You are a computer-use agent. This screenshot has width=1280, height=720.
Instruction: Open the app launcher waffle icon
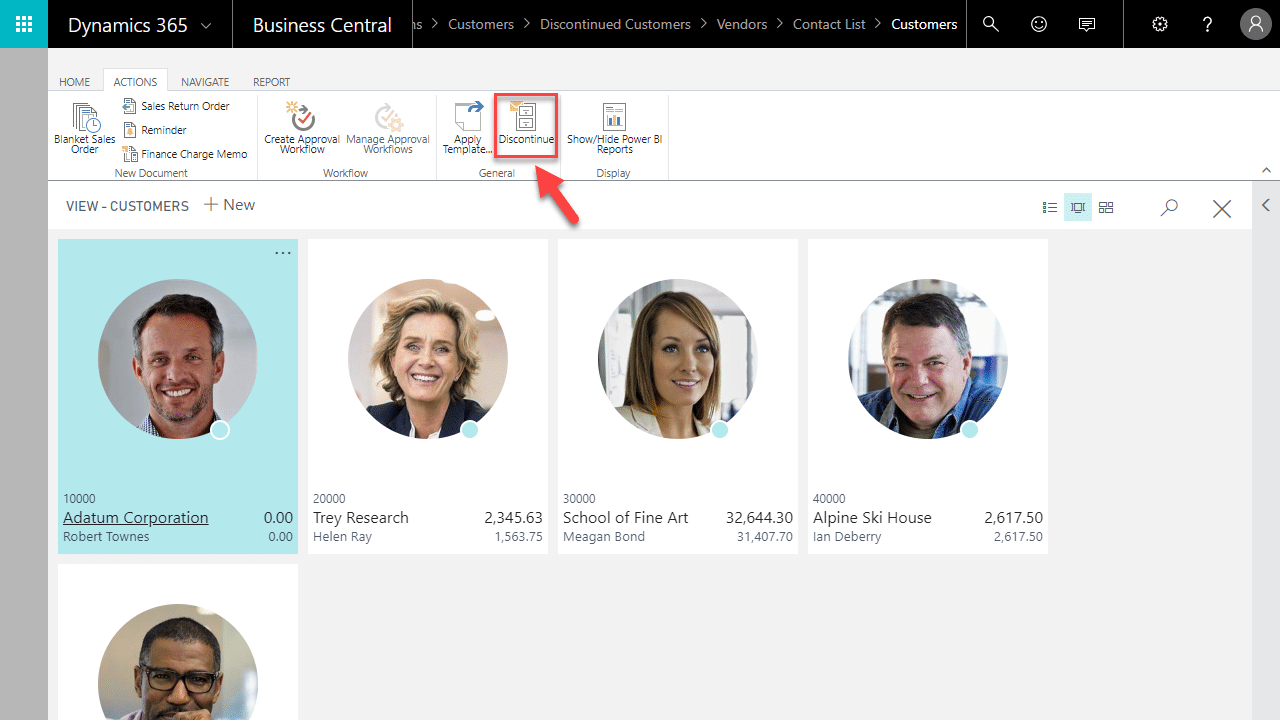[24, 24]
